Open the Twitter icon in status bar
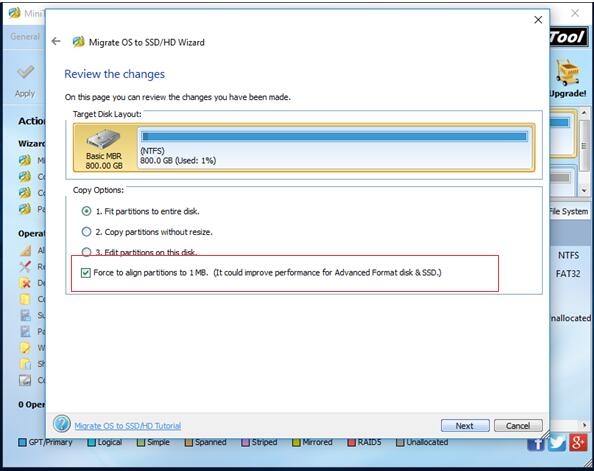 click(x=557, y=443)
